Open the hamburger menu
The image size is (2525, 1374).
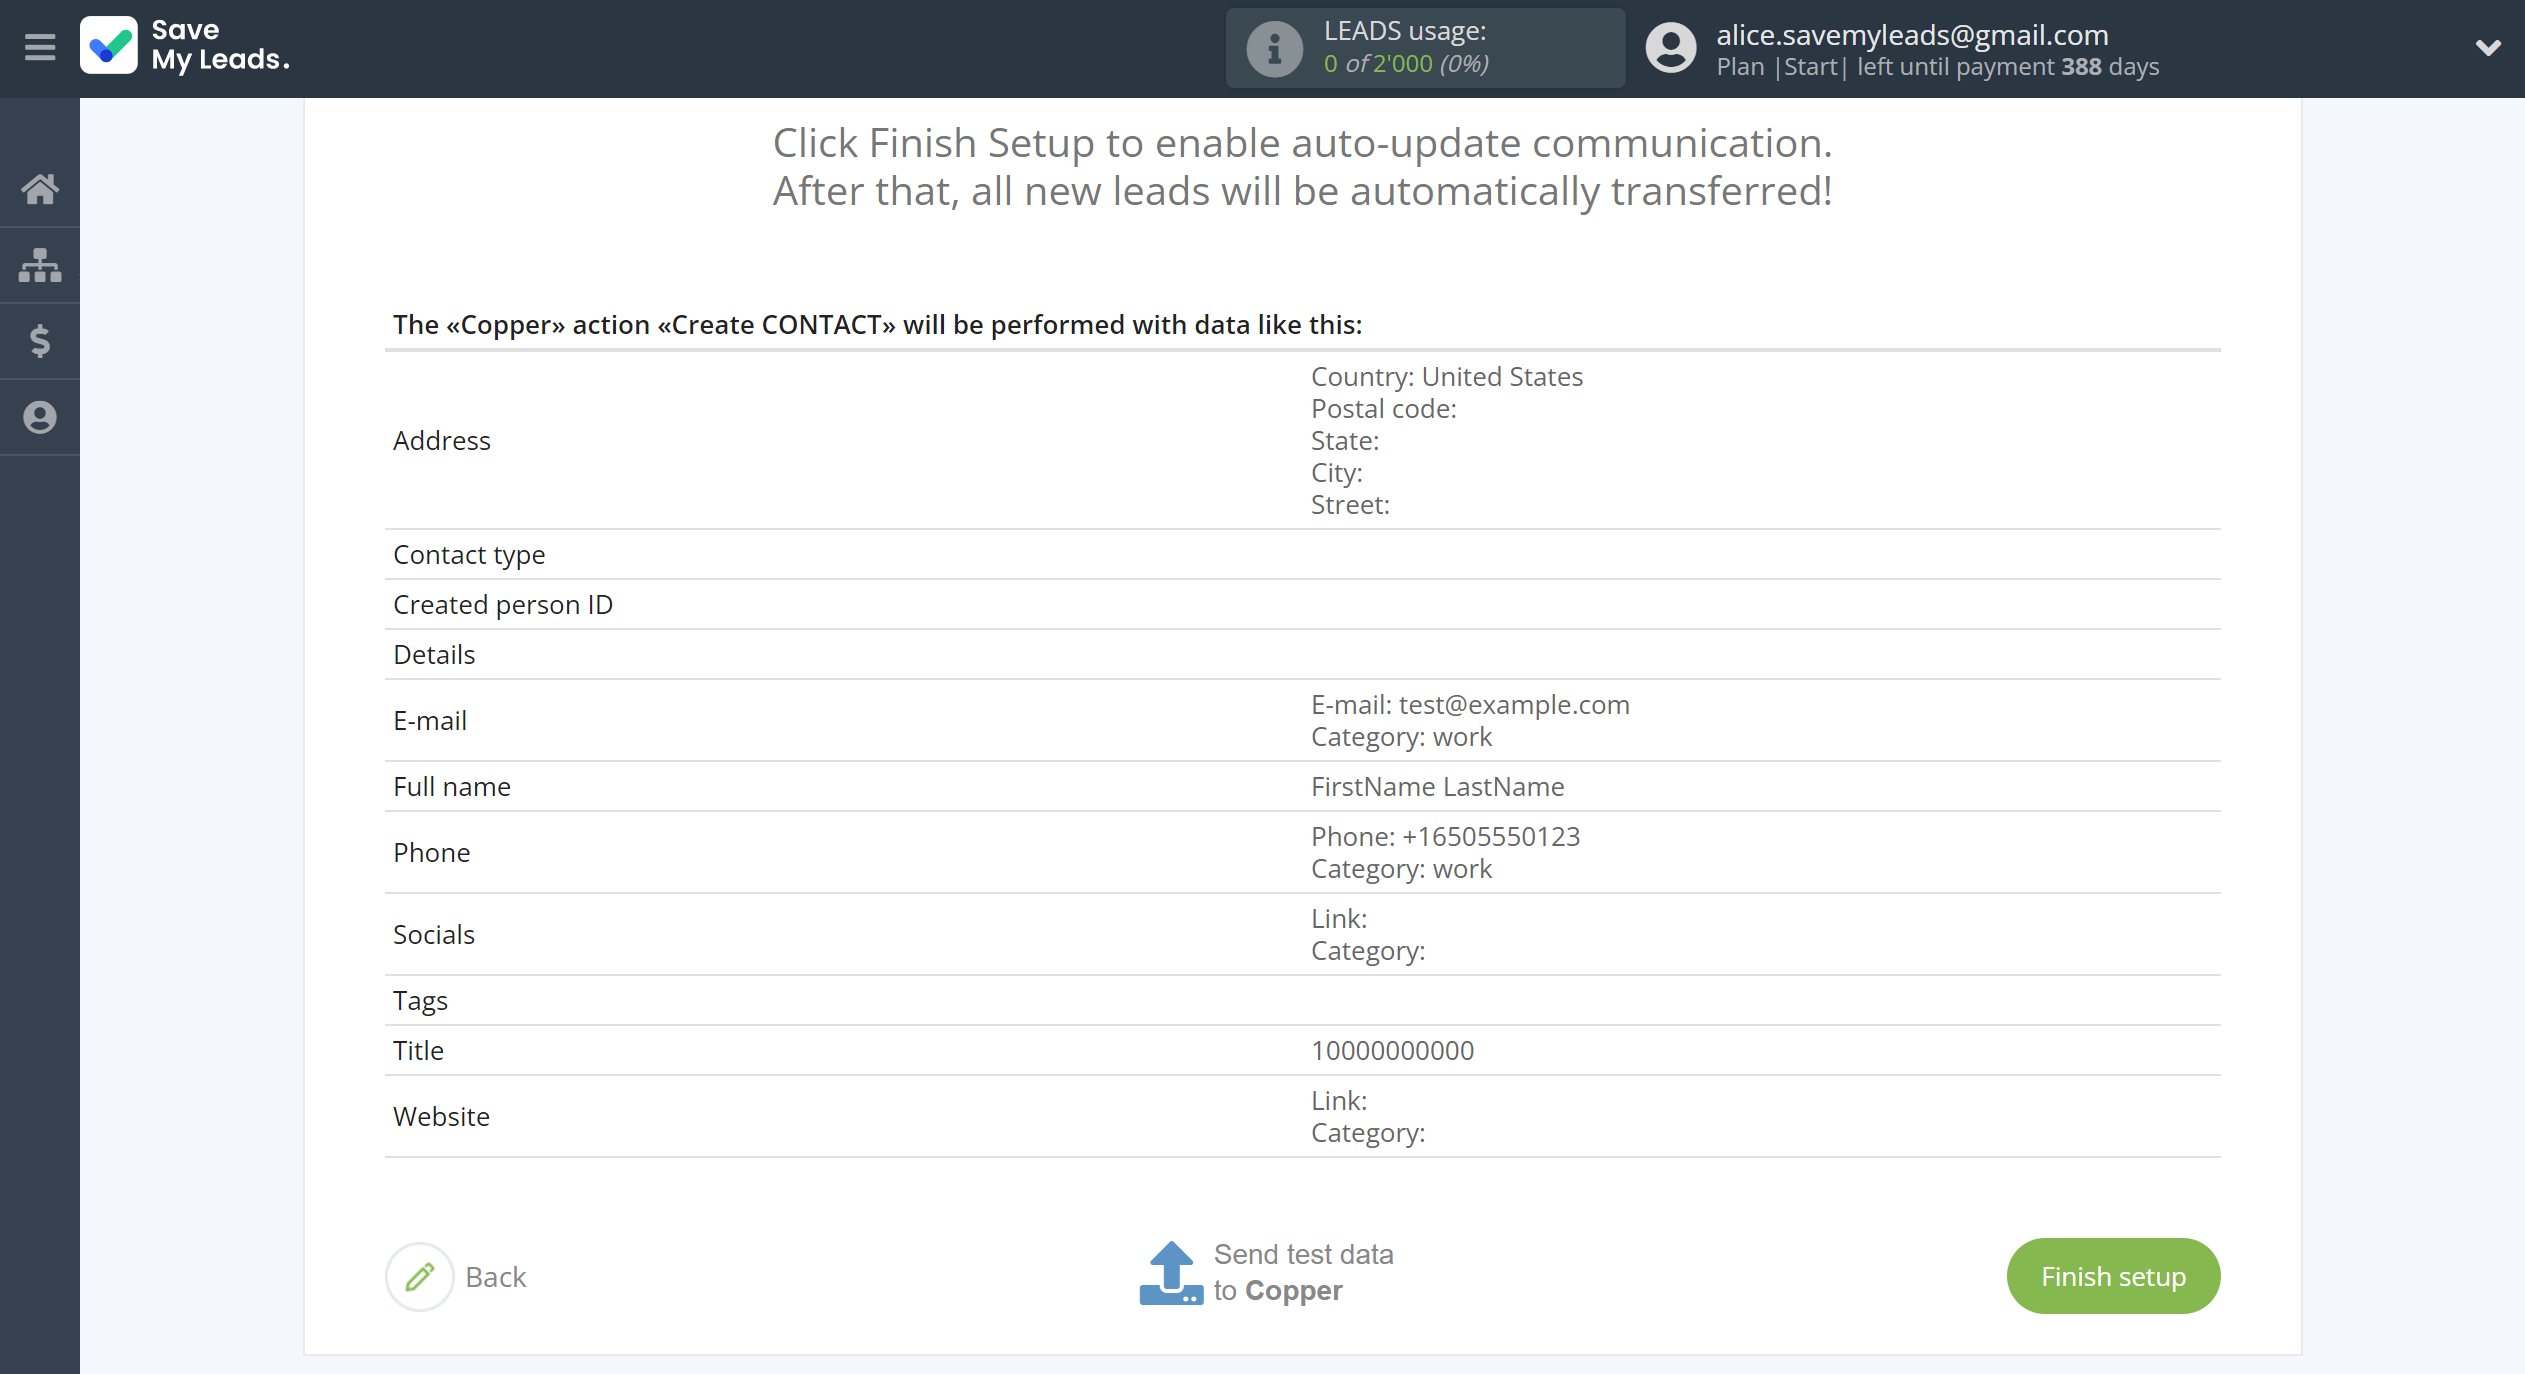(40, 47)
